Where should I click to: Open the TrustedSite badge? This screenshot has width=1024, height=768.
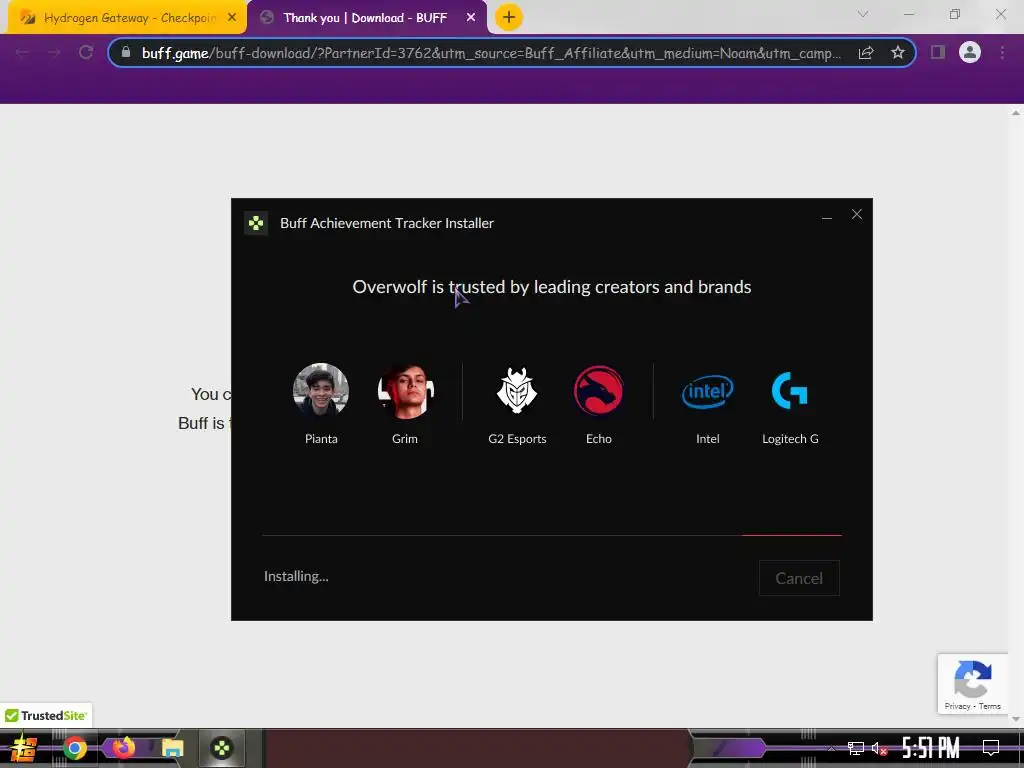(46, 716)
